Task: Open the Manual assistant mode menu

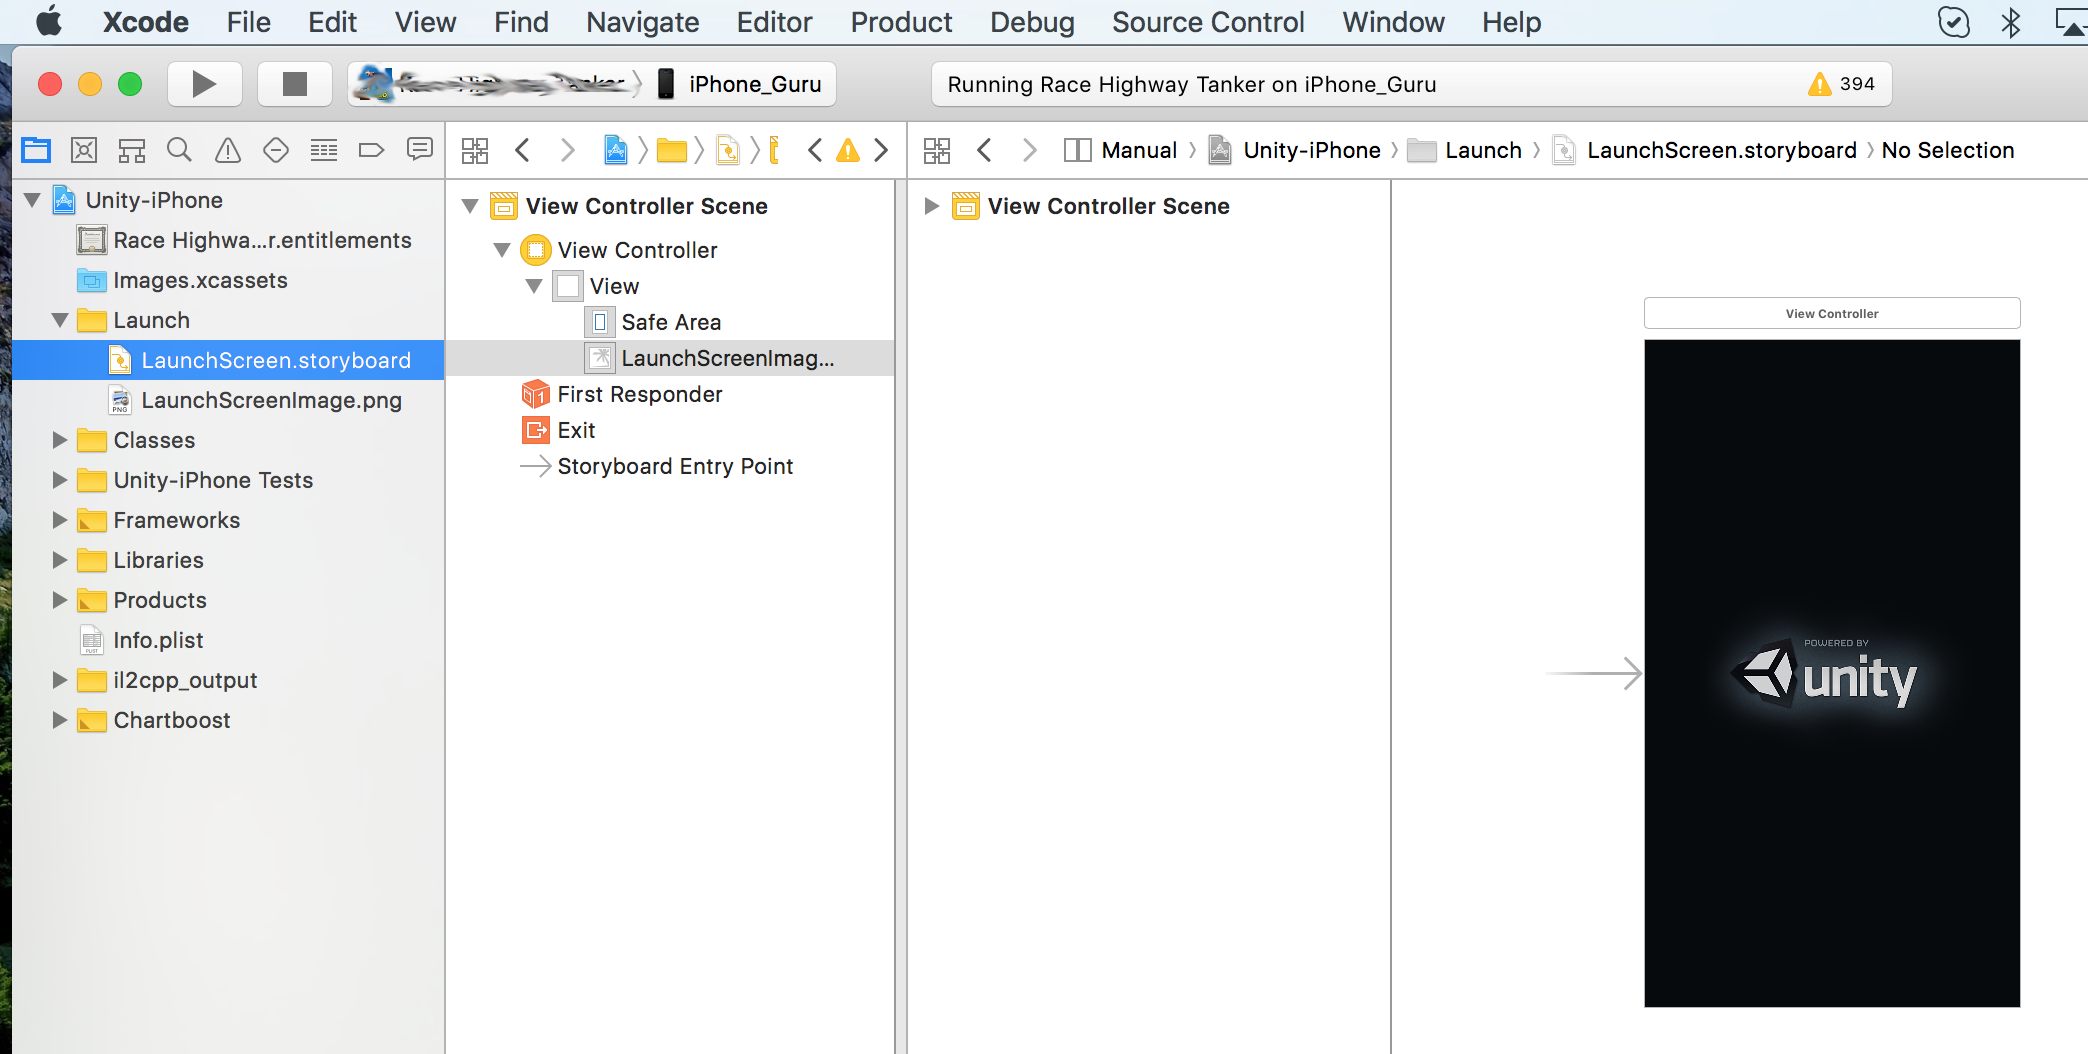Action: coord(1121,150)
